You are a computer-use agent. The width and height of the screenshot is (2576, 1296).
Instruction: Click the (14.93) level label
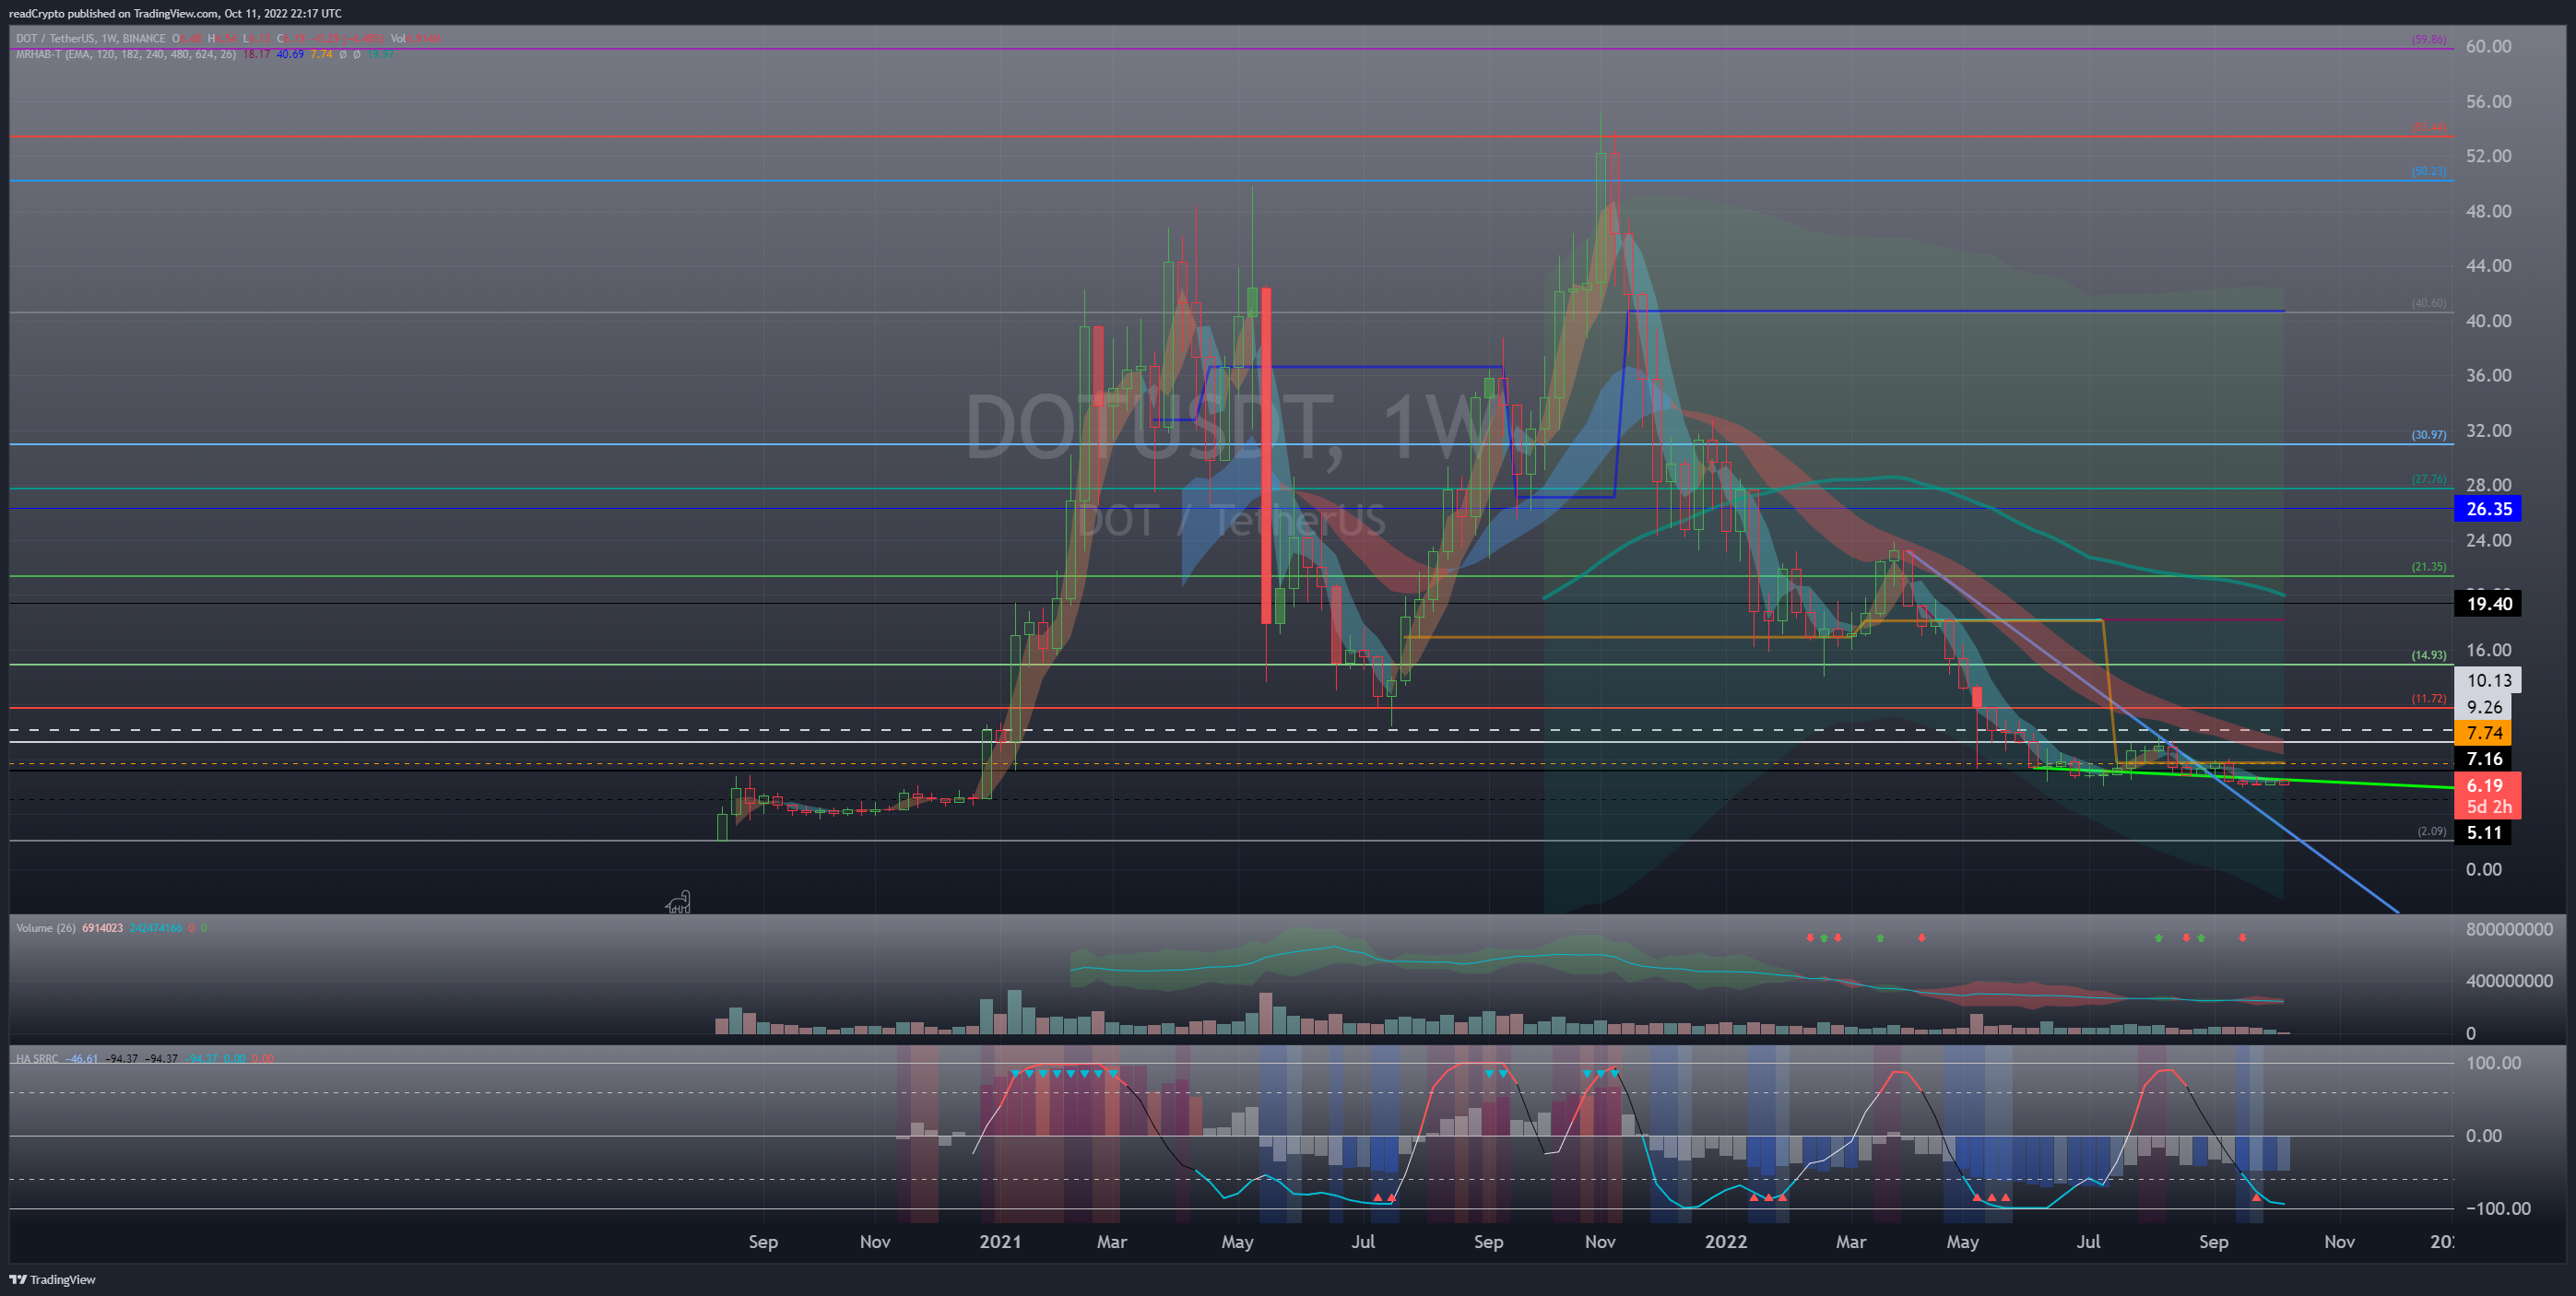pyautogui.click(x=2429, y=655)
